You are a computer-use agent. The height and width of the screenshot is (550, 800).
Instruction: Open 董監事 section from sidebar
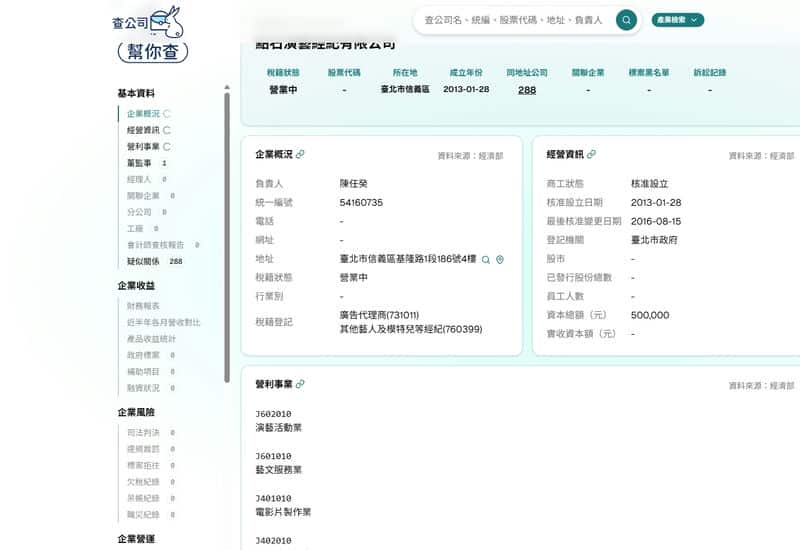tap(139, 163)
